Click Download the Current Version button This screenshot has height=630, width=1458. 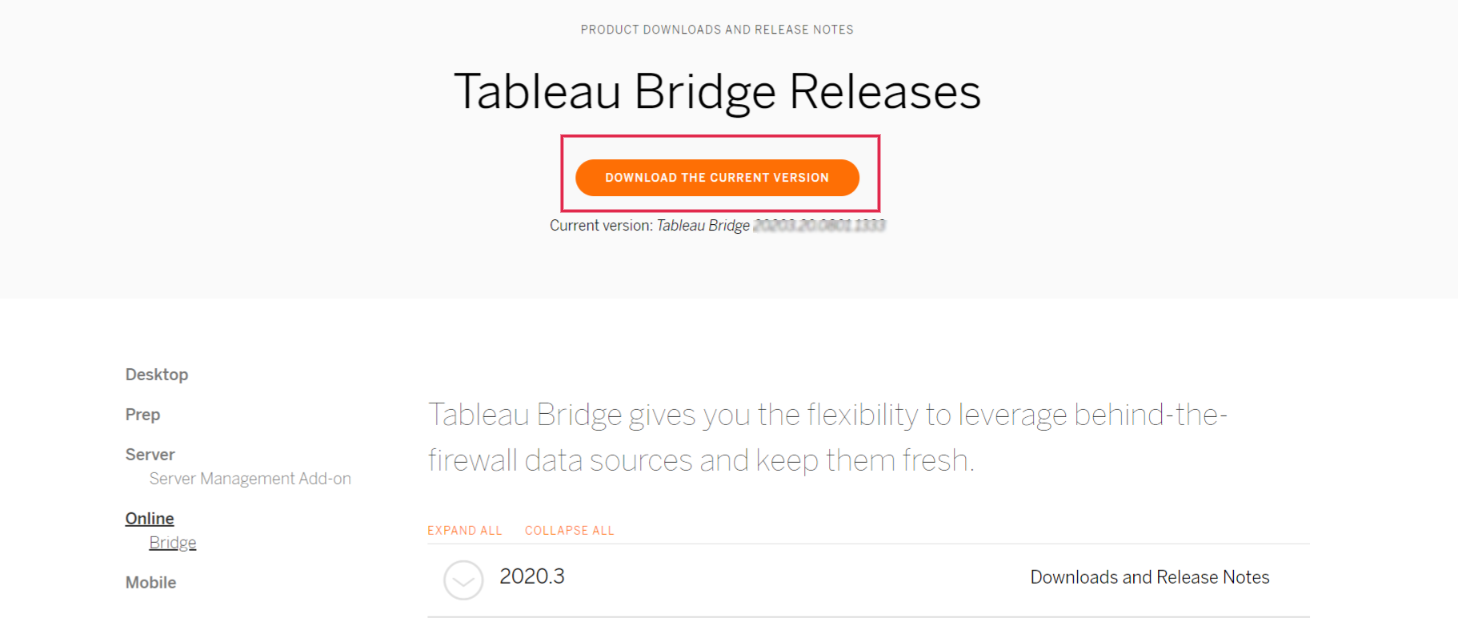click(717, 177)
